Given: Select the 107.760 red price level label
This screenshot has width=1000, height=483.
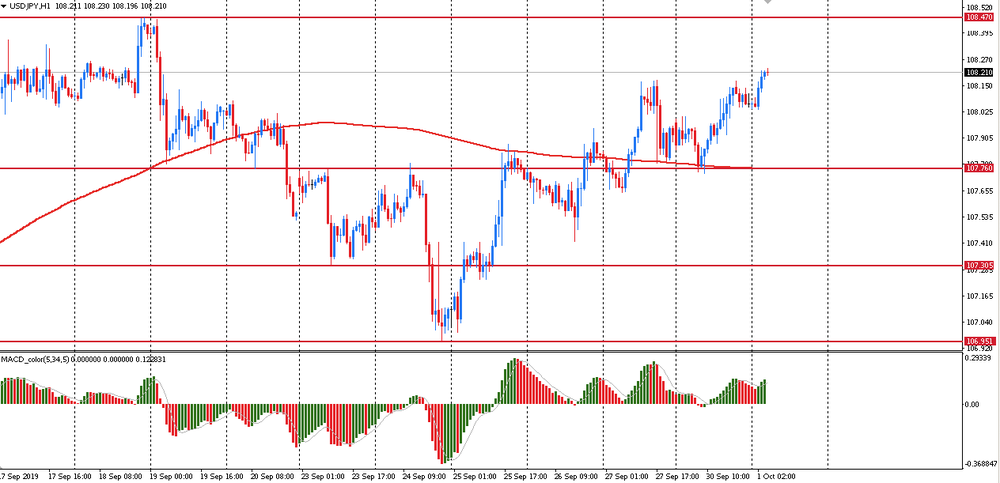Looking at the screenshot, I should tap(980, 168).
